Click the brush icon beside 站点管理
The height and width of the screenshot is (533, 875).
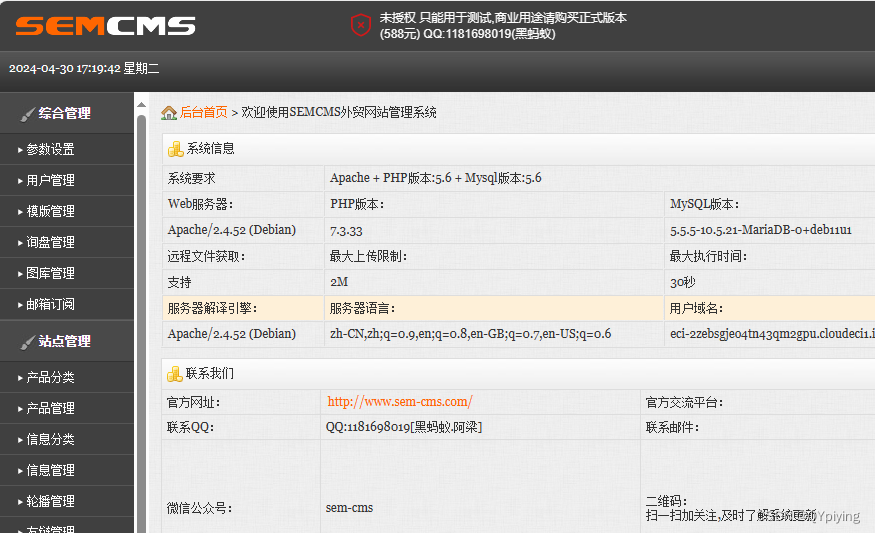[27, 342]
